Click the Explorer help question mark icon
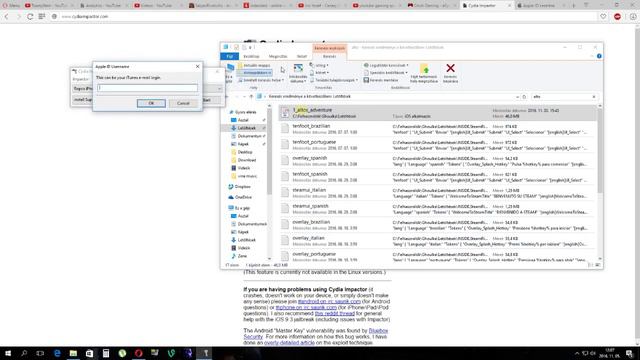640x360 pixels. tap(599, 56)
